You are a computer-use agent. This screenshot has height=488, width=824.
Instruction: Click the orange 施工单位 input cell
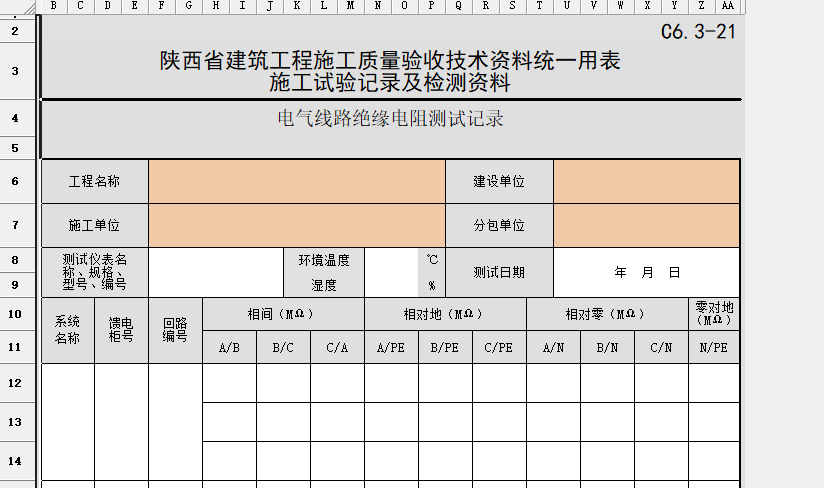296,225
